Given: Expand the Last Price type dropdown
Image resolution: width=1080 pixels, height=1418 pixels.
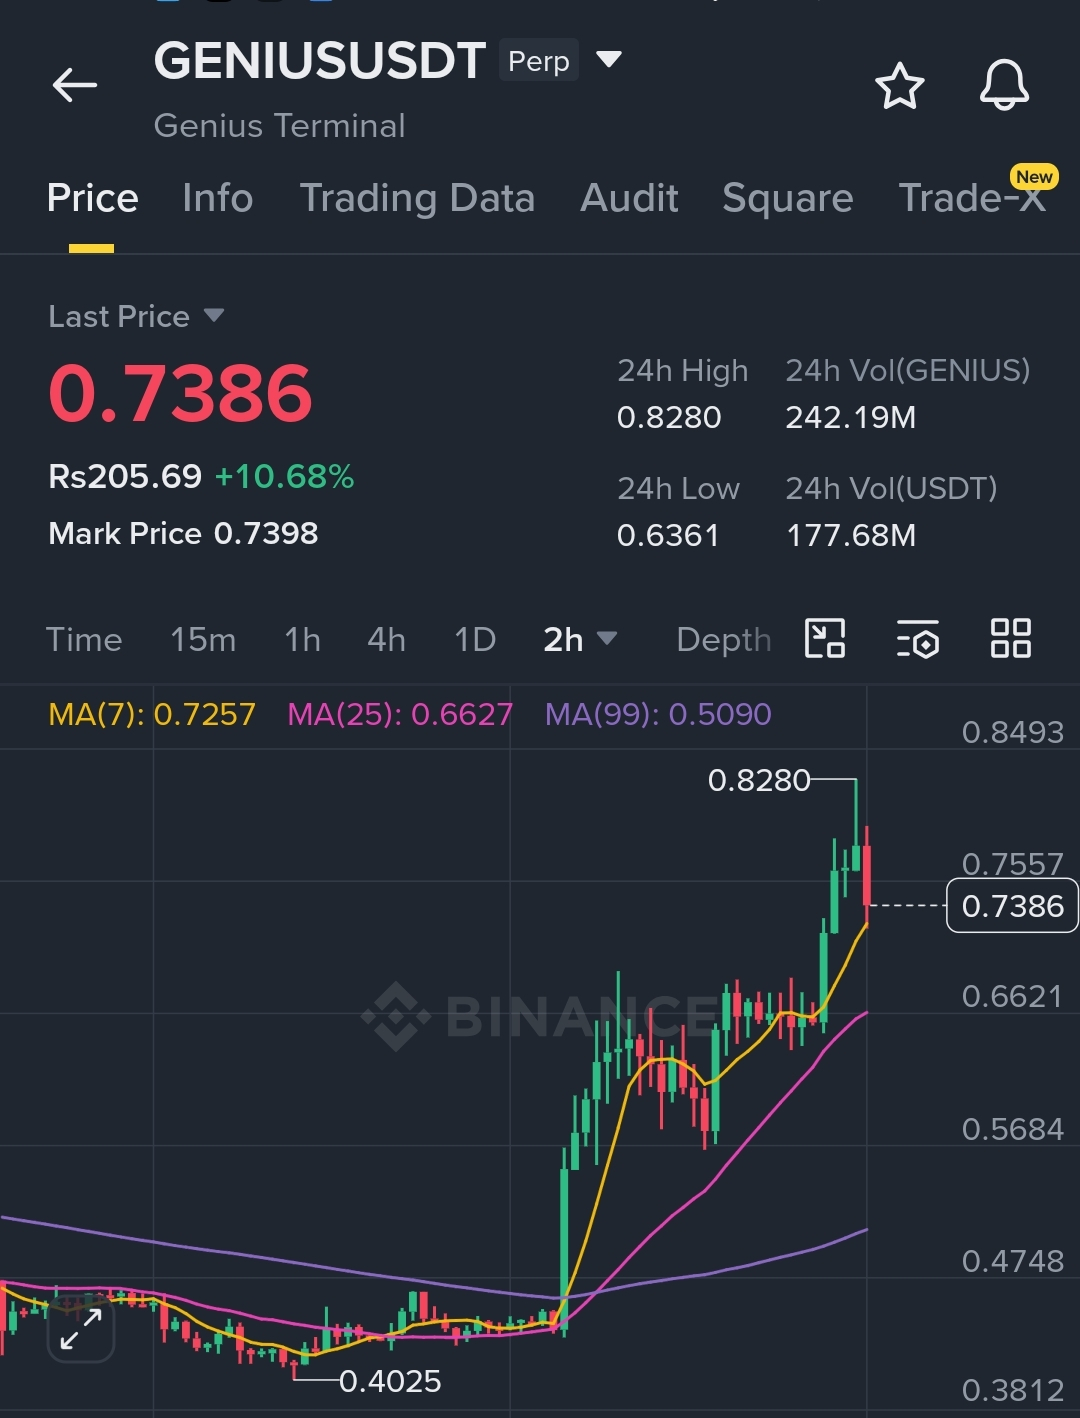Looking at the screenshot, I should (213, 316).
